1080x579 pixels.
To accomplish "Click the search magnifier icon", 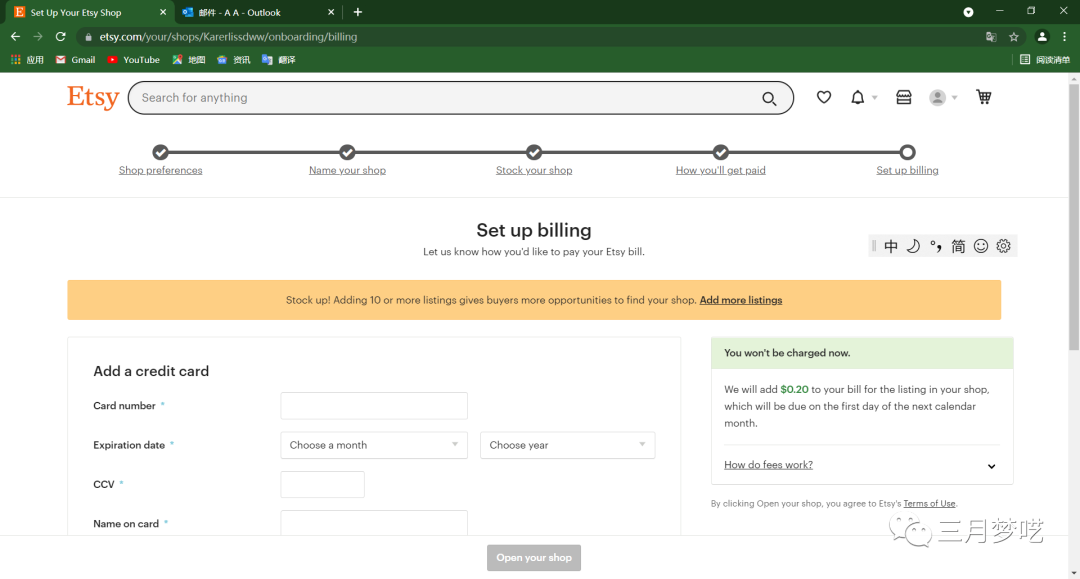I will [x=769, y=98].
